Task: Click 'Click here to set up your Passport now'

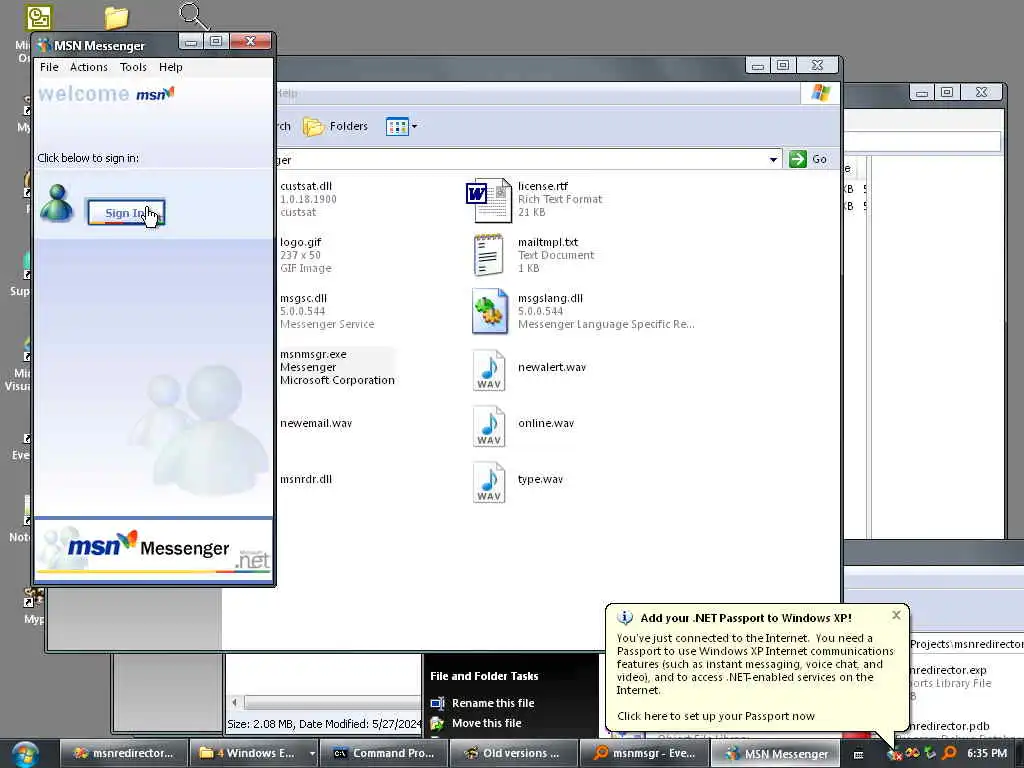Action: pos(716,716)
